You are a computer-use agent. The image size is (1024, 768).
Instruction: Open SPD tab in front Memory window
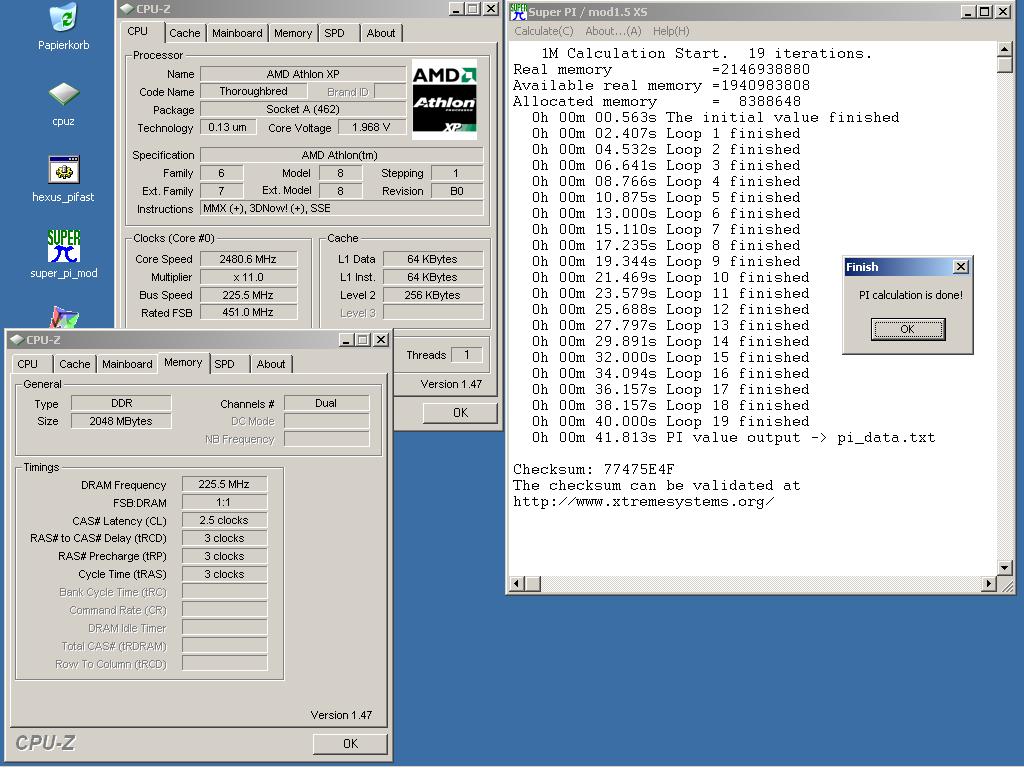click(225, 364)
